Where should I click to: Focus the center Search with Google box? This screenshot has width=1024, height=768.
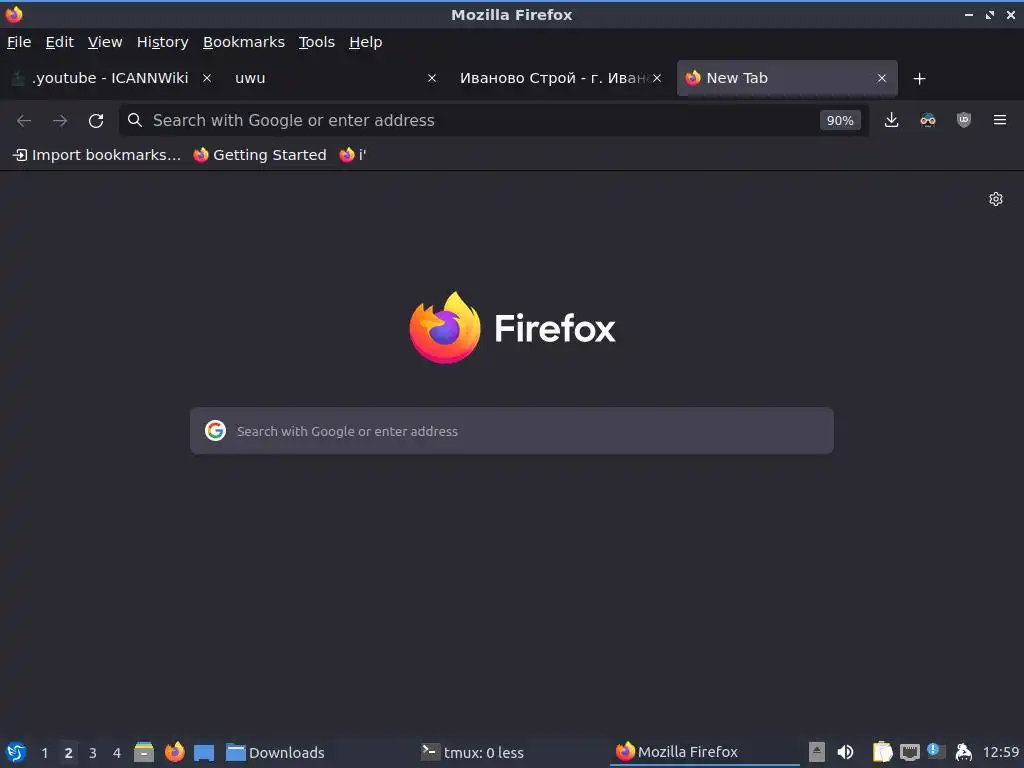511,430
